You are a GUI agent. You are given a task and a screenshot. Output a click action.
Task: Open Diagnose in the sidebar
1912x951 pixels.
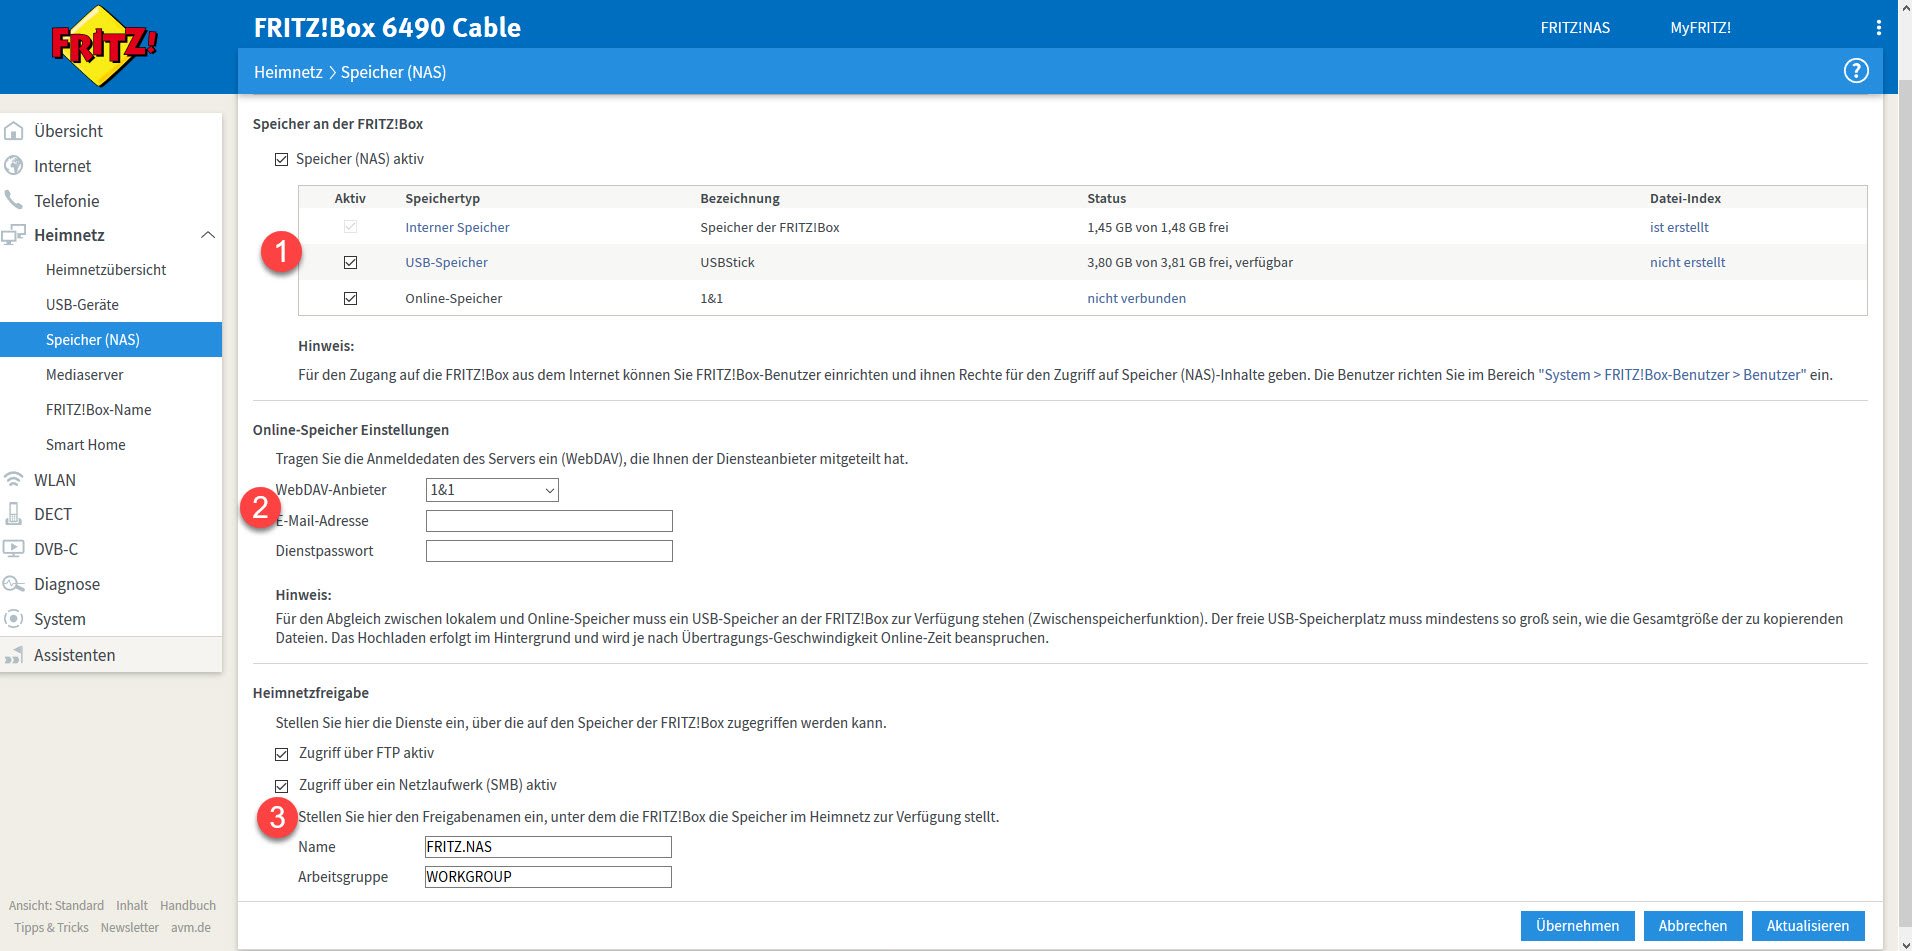[x=67, y=584]
